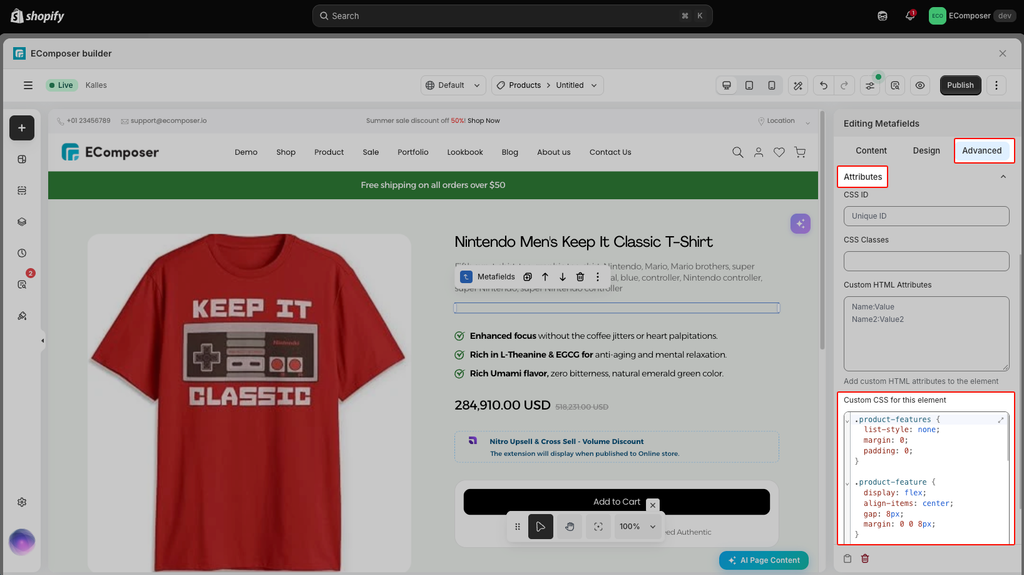Move the Metafields element down
This screenshot has height=575, width=1024.
[562, 277]
